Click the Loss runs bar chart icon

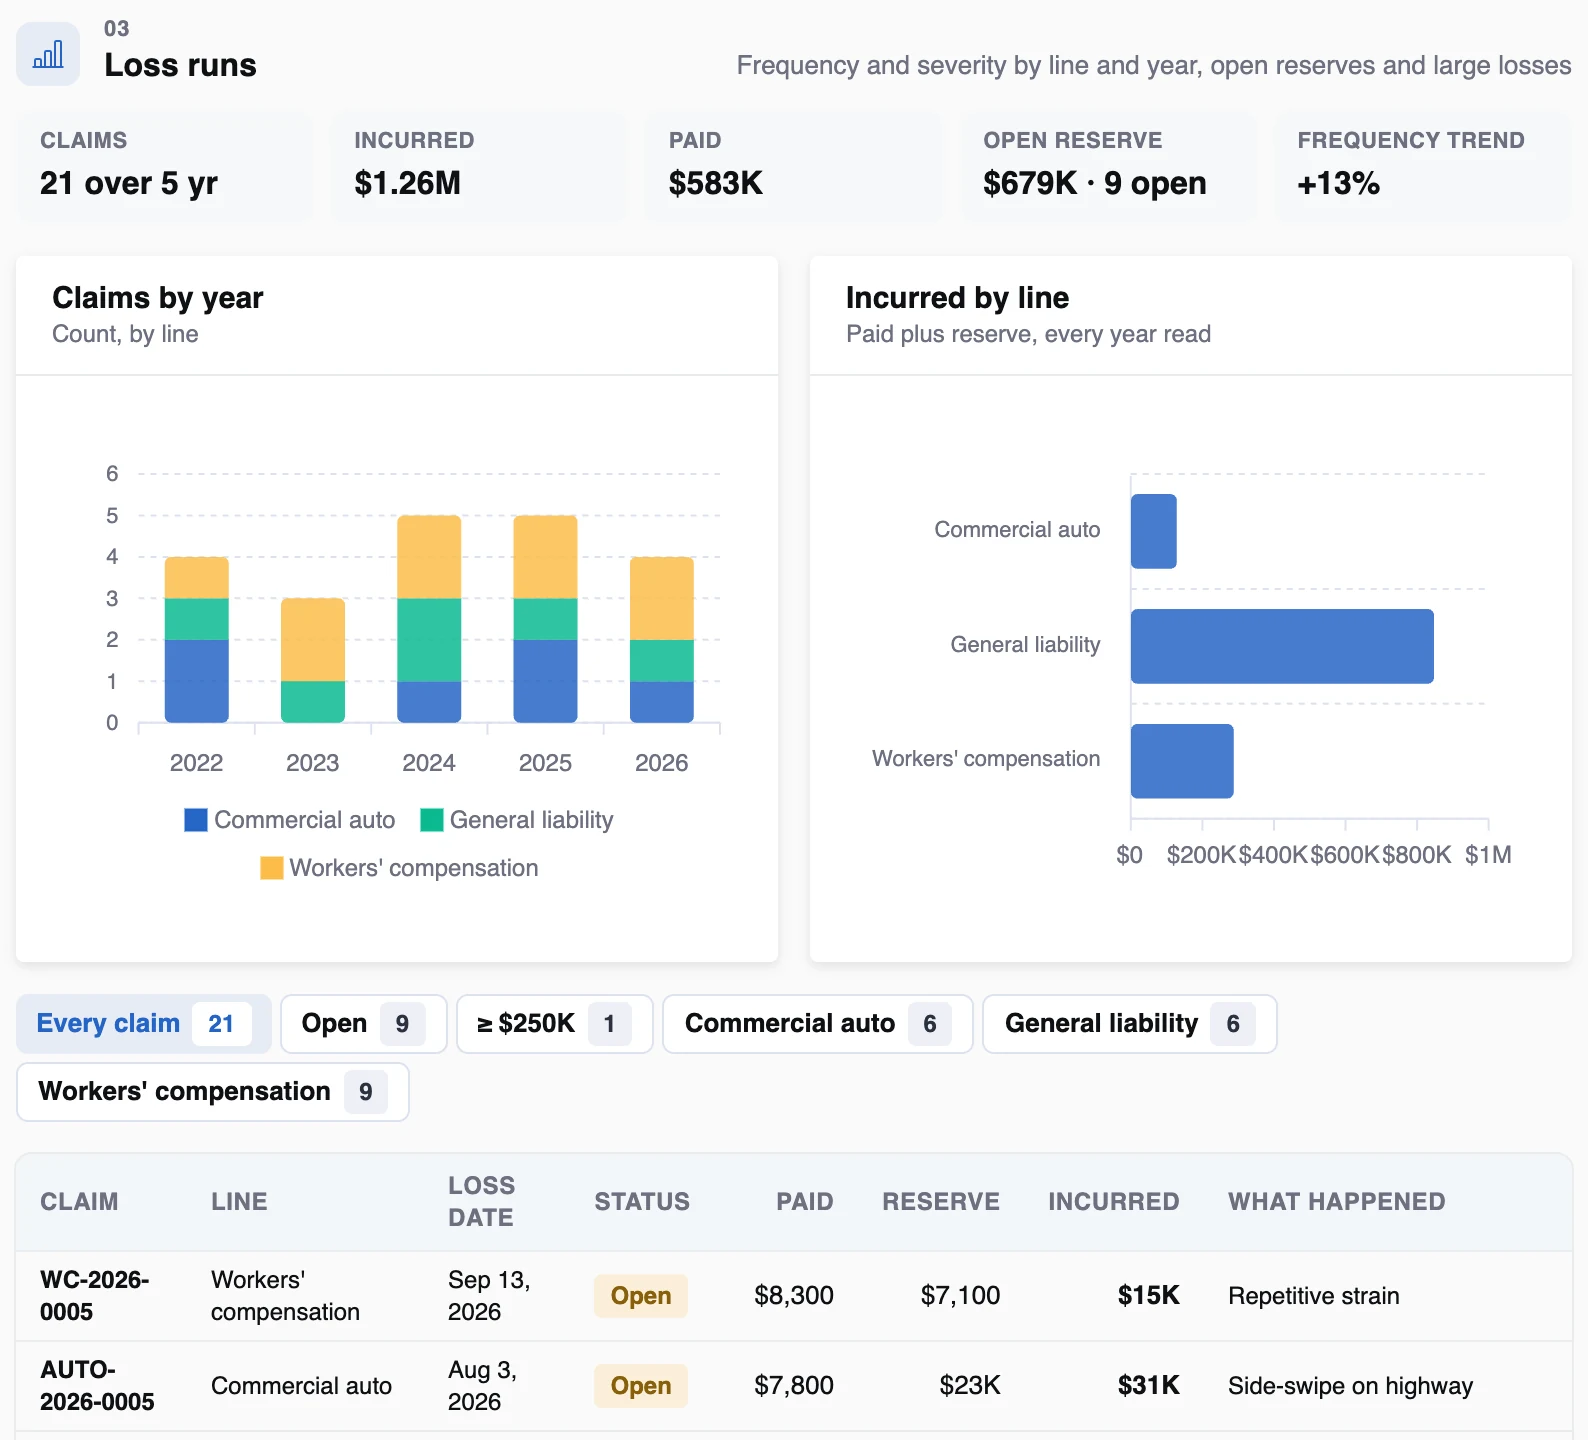48,54
